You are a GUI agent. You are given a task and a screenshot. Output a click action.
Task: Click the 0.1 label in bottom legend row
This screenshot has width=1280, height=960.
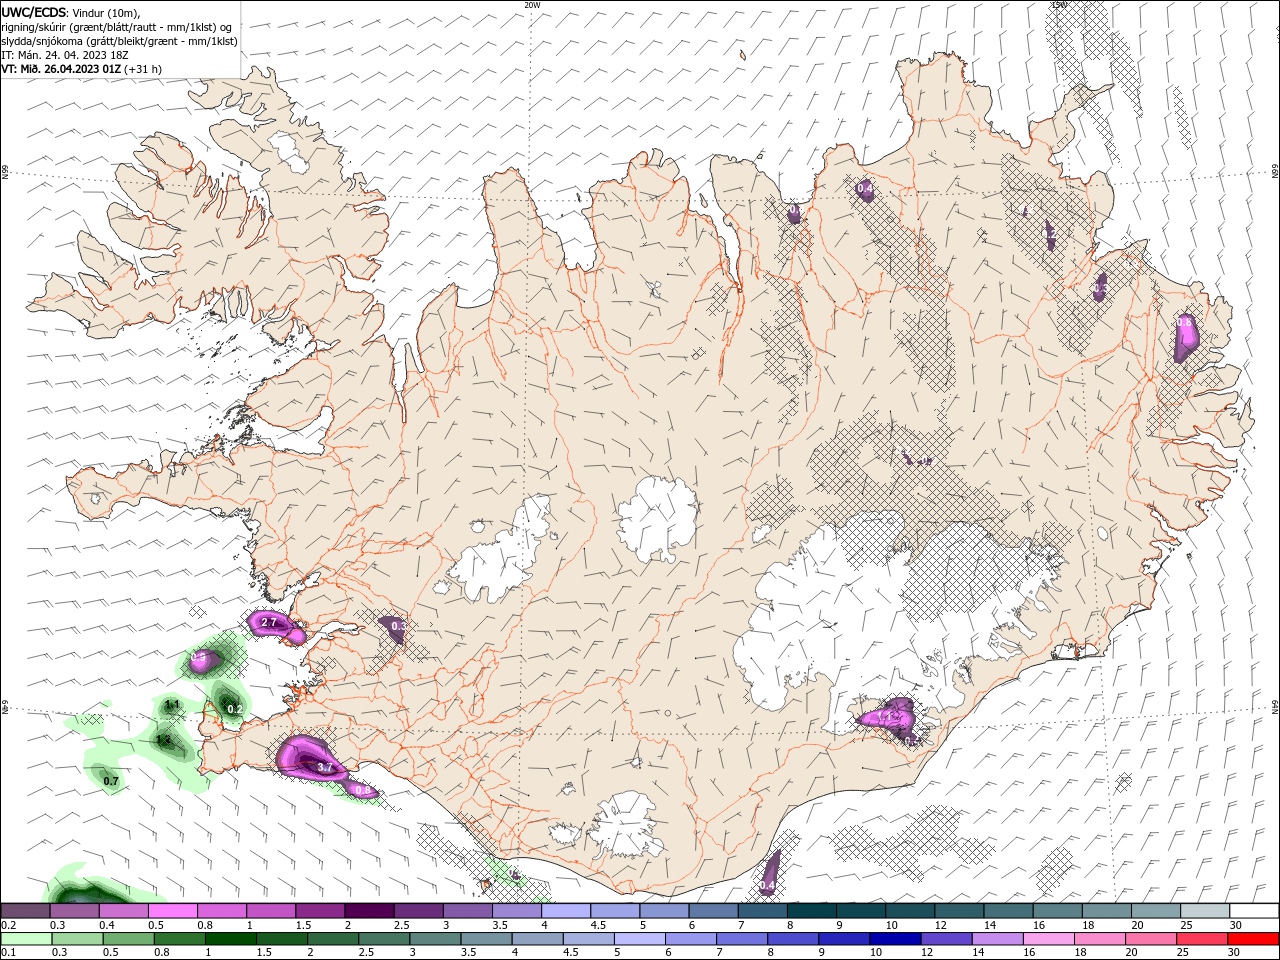(6, 953)
